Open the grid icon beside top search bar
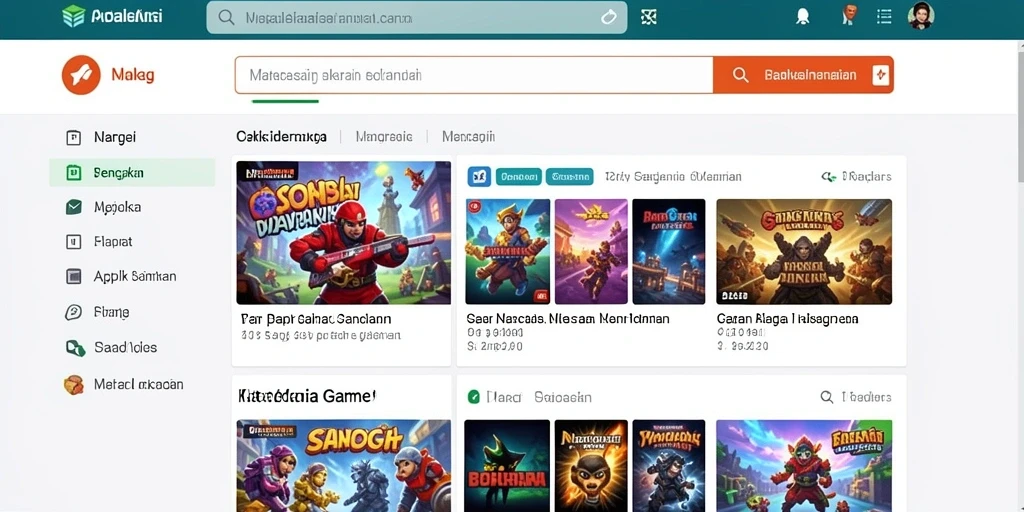This screenshot has height=512, width=1024. (x=648, y=18)
